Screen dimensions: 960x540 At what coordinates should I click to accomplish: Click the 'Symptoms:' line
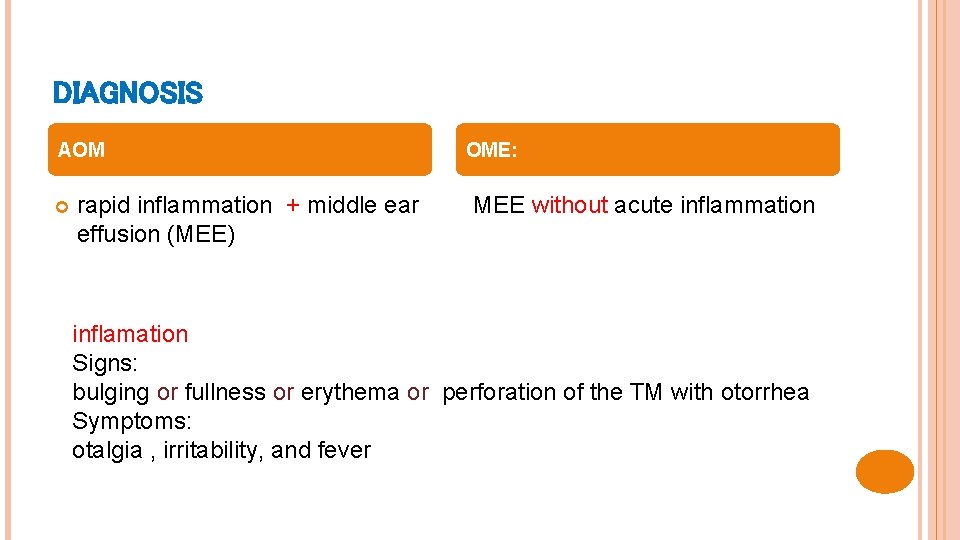(x=132, y=421)
